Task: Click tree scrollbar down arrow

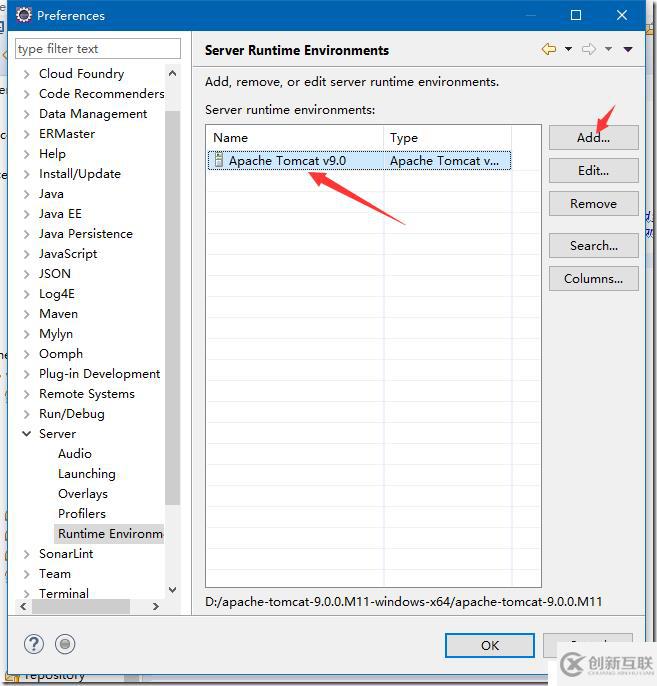Action: pos(173,590)
